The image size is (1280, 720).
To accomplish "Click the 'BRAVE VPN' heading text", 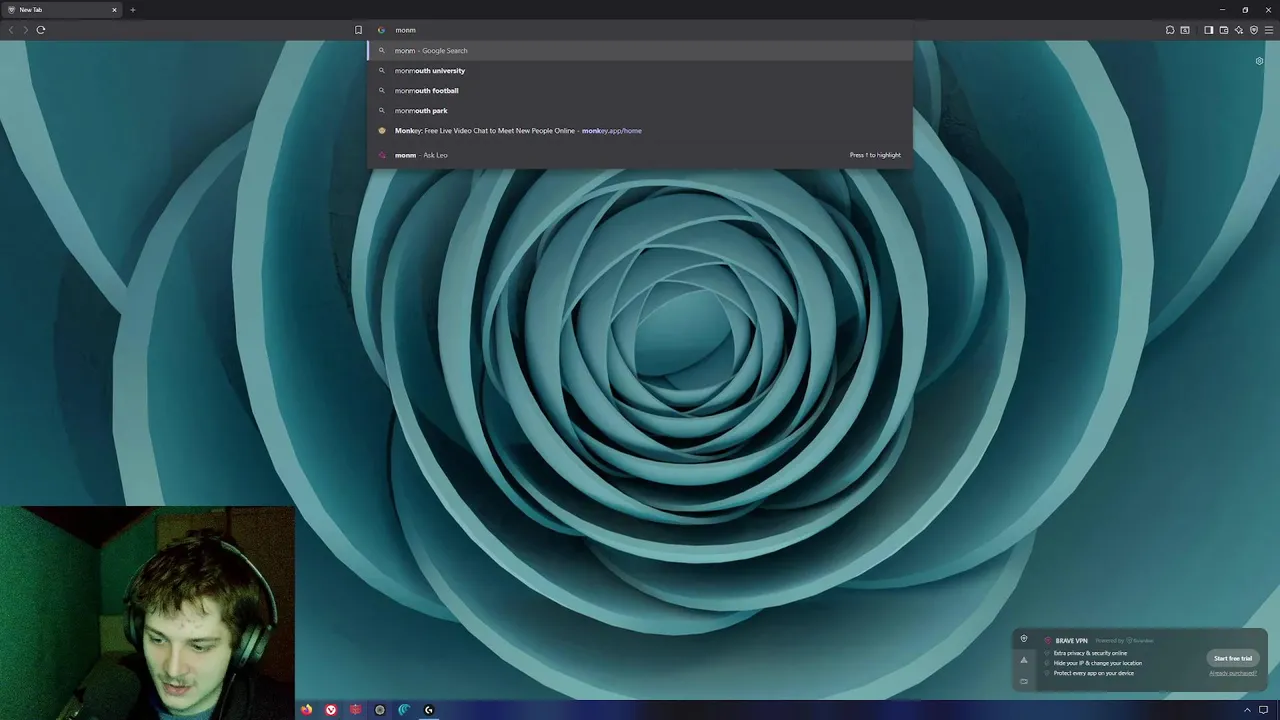I will [1071, 641].
